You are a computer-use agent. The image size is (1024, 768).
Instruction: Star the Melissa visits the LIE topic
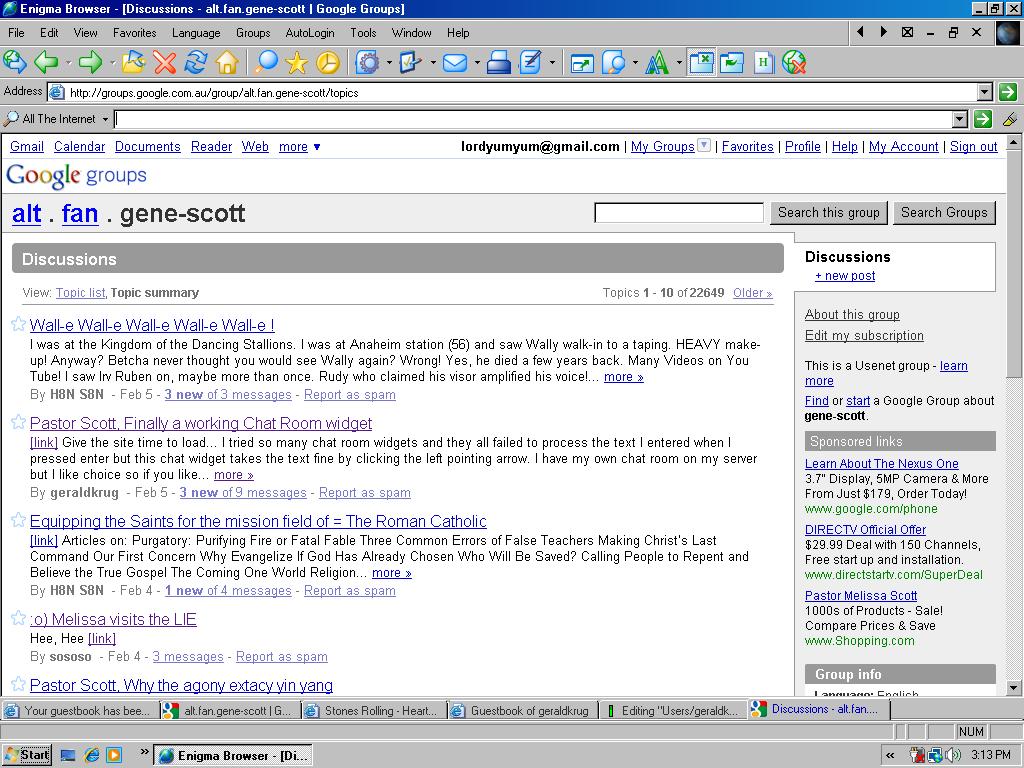click(18, 618)
